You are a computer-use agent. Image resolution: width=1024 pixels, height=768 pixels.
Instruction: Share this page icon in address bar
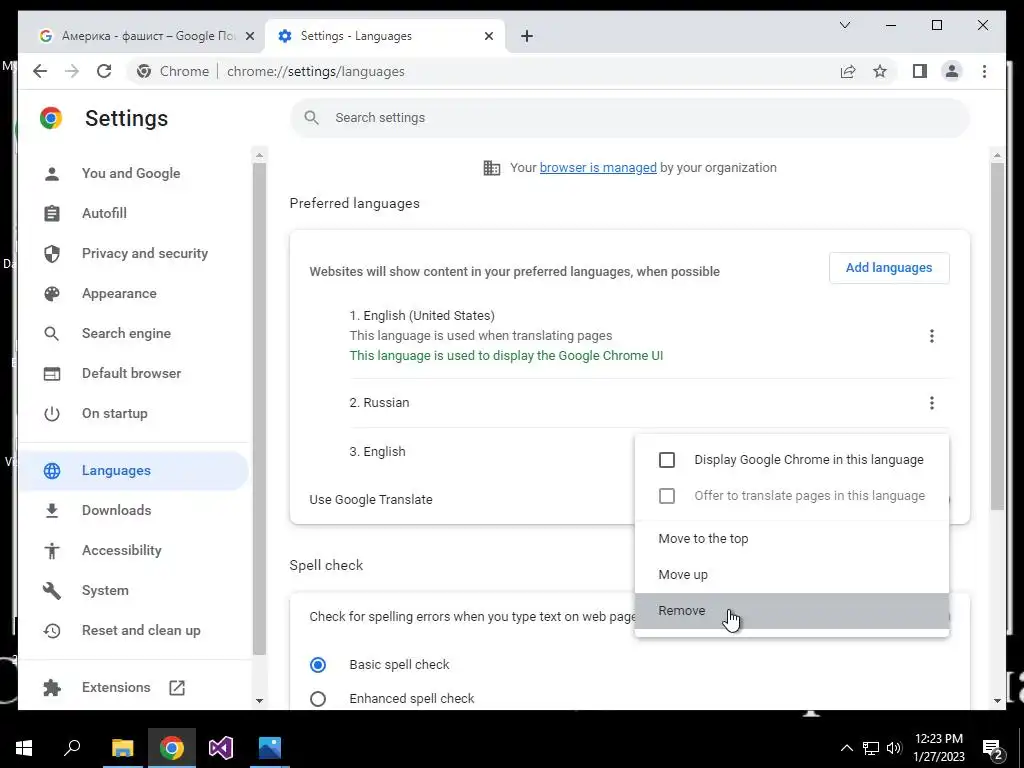click(848, 71)
